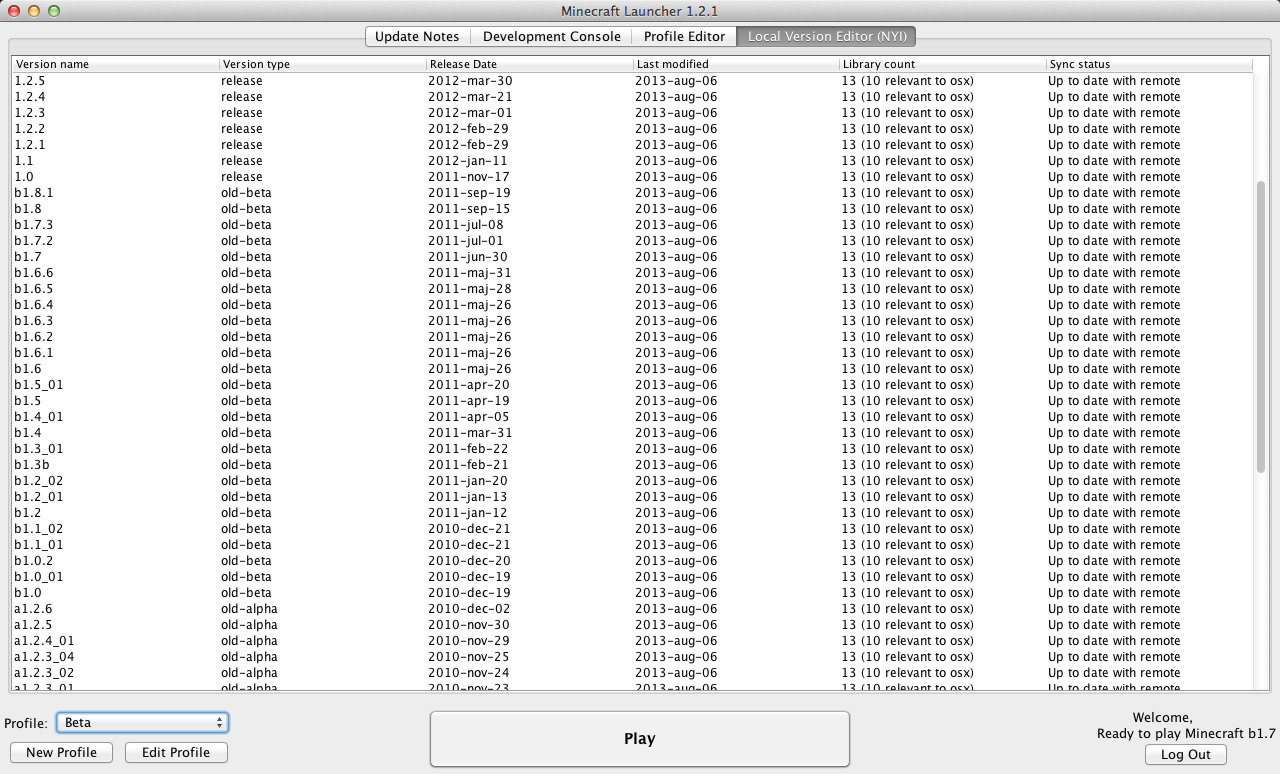Select version 1.2.1 row
This screenshot has height=774, width=1280.
click(x=633, y=145)
